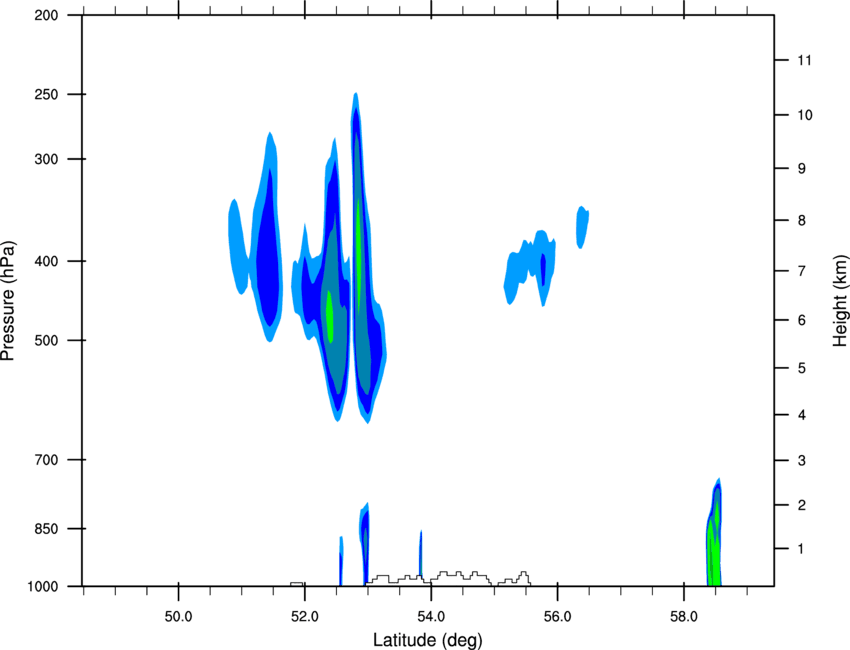
Task: Click the 2 km height label
Action: coord(802,505)
